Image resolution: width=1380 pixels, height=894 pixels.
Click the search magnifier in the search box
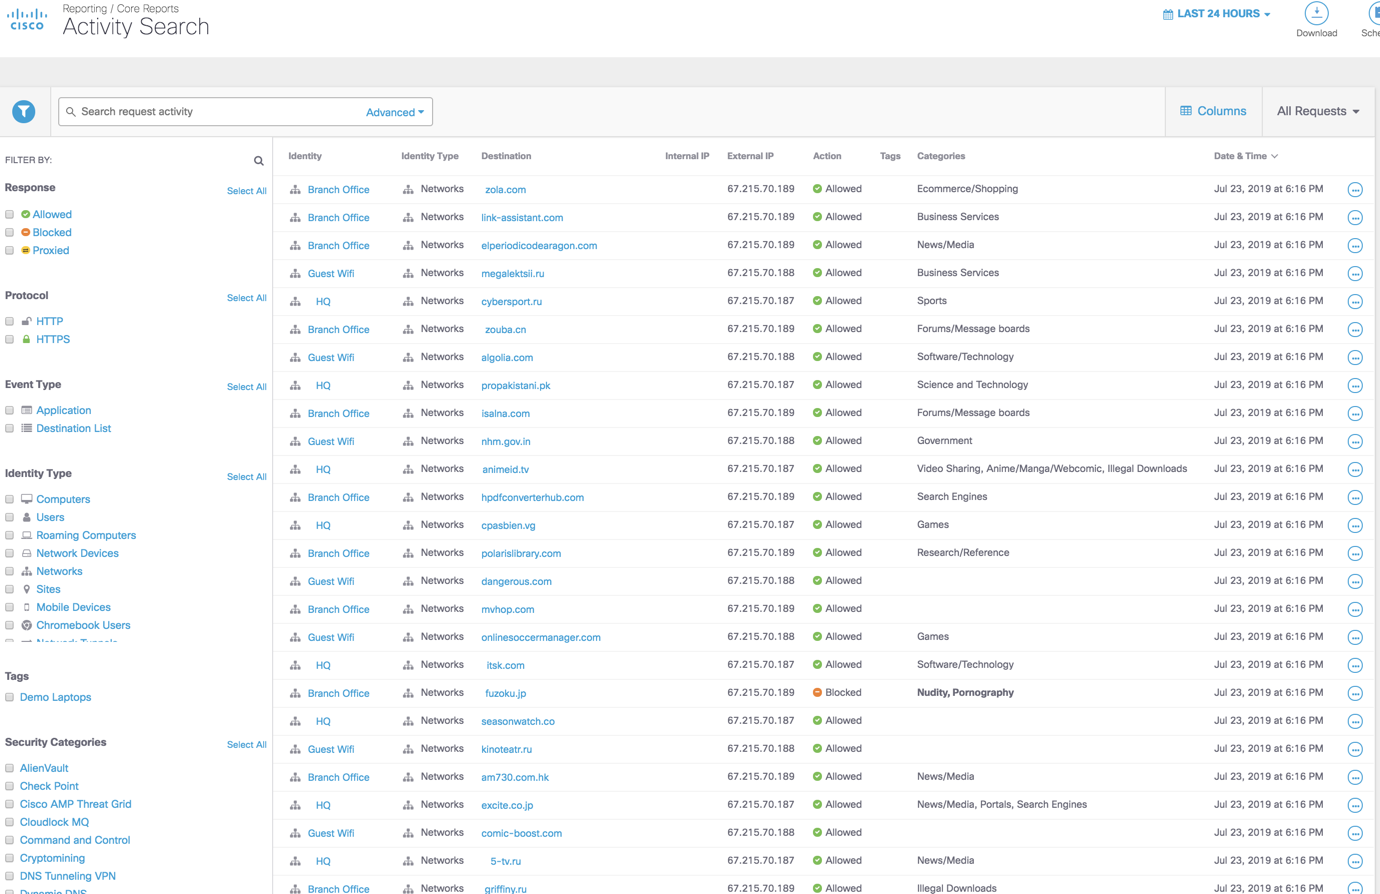click(71, 112)
